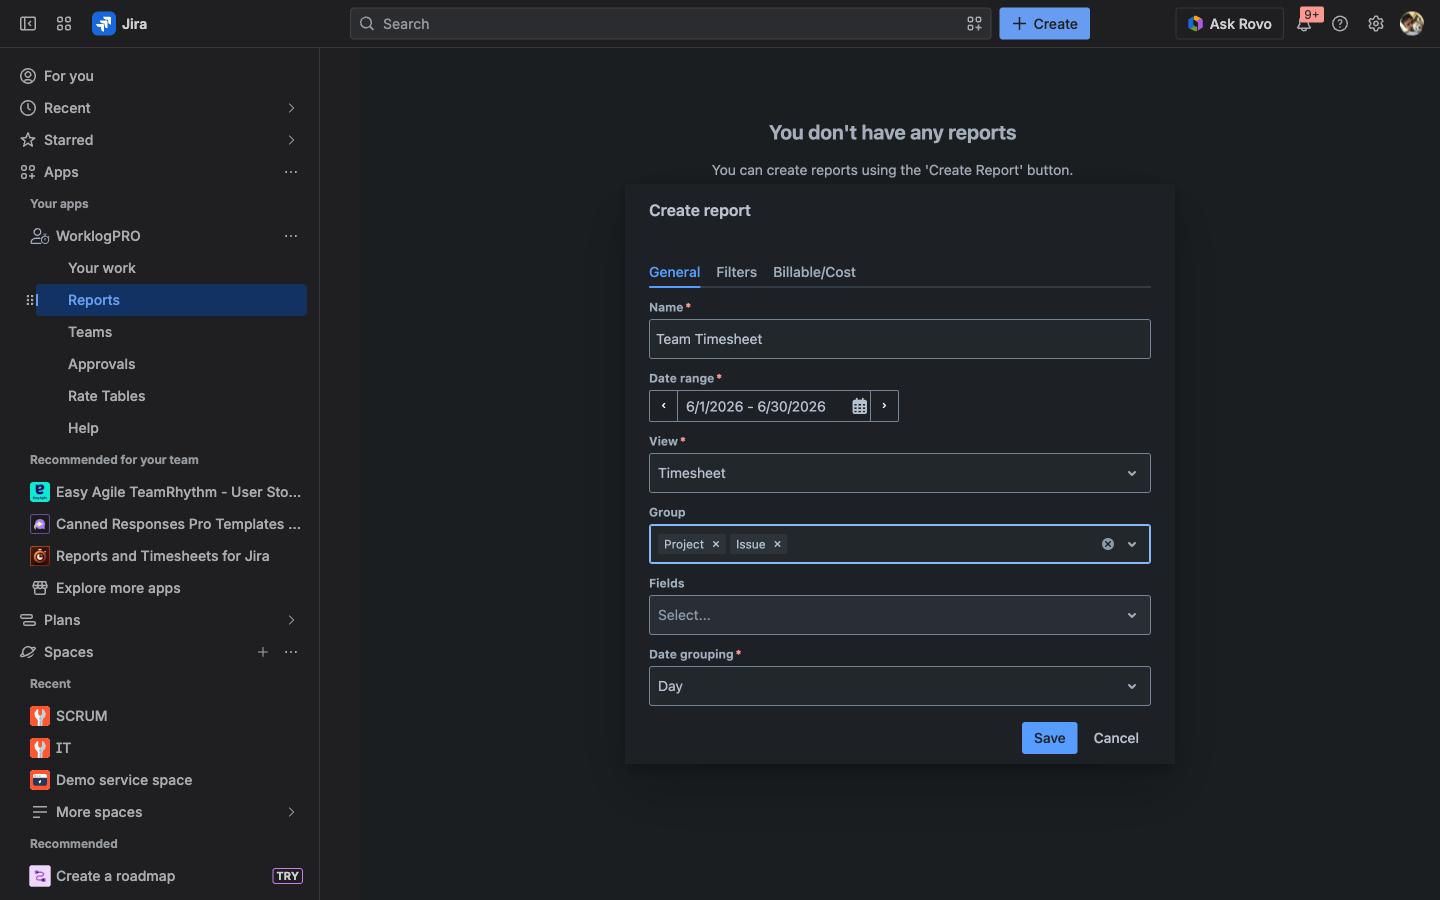This screenshot has height=900, width=1440.
Task: Cancel creating the report
Action: (1116, 738)
